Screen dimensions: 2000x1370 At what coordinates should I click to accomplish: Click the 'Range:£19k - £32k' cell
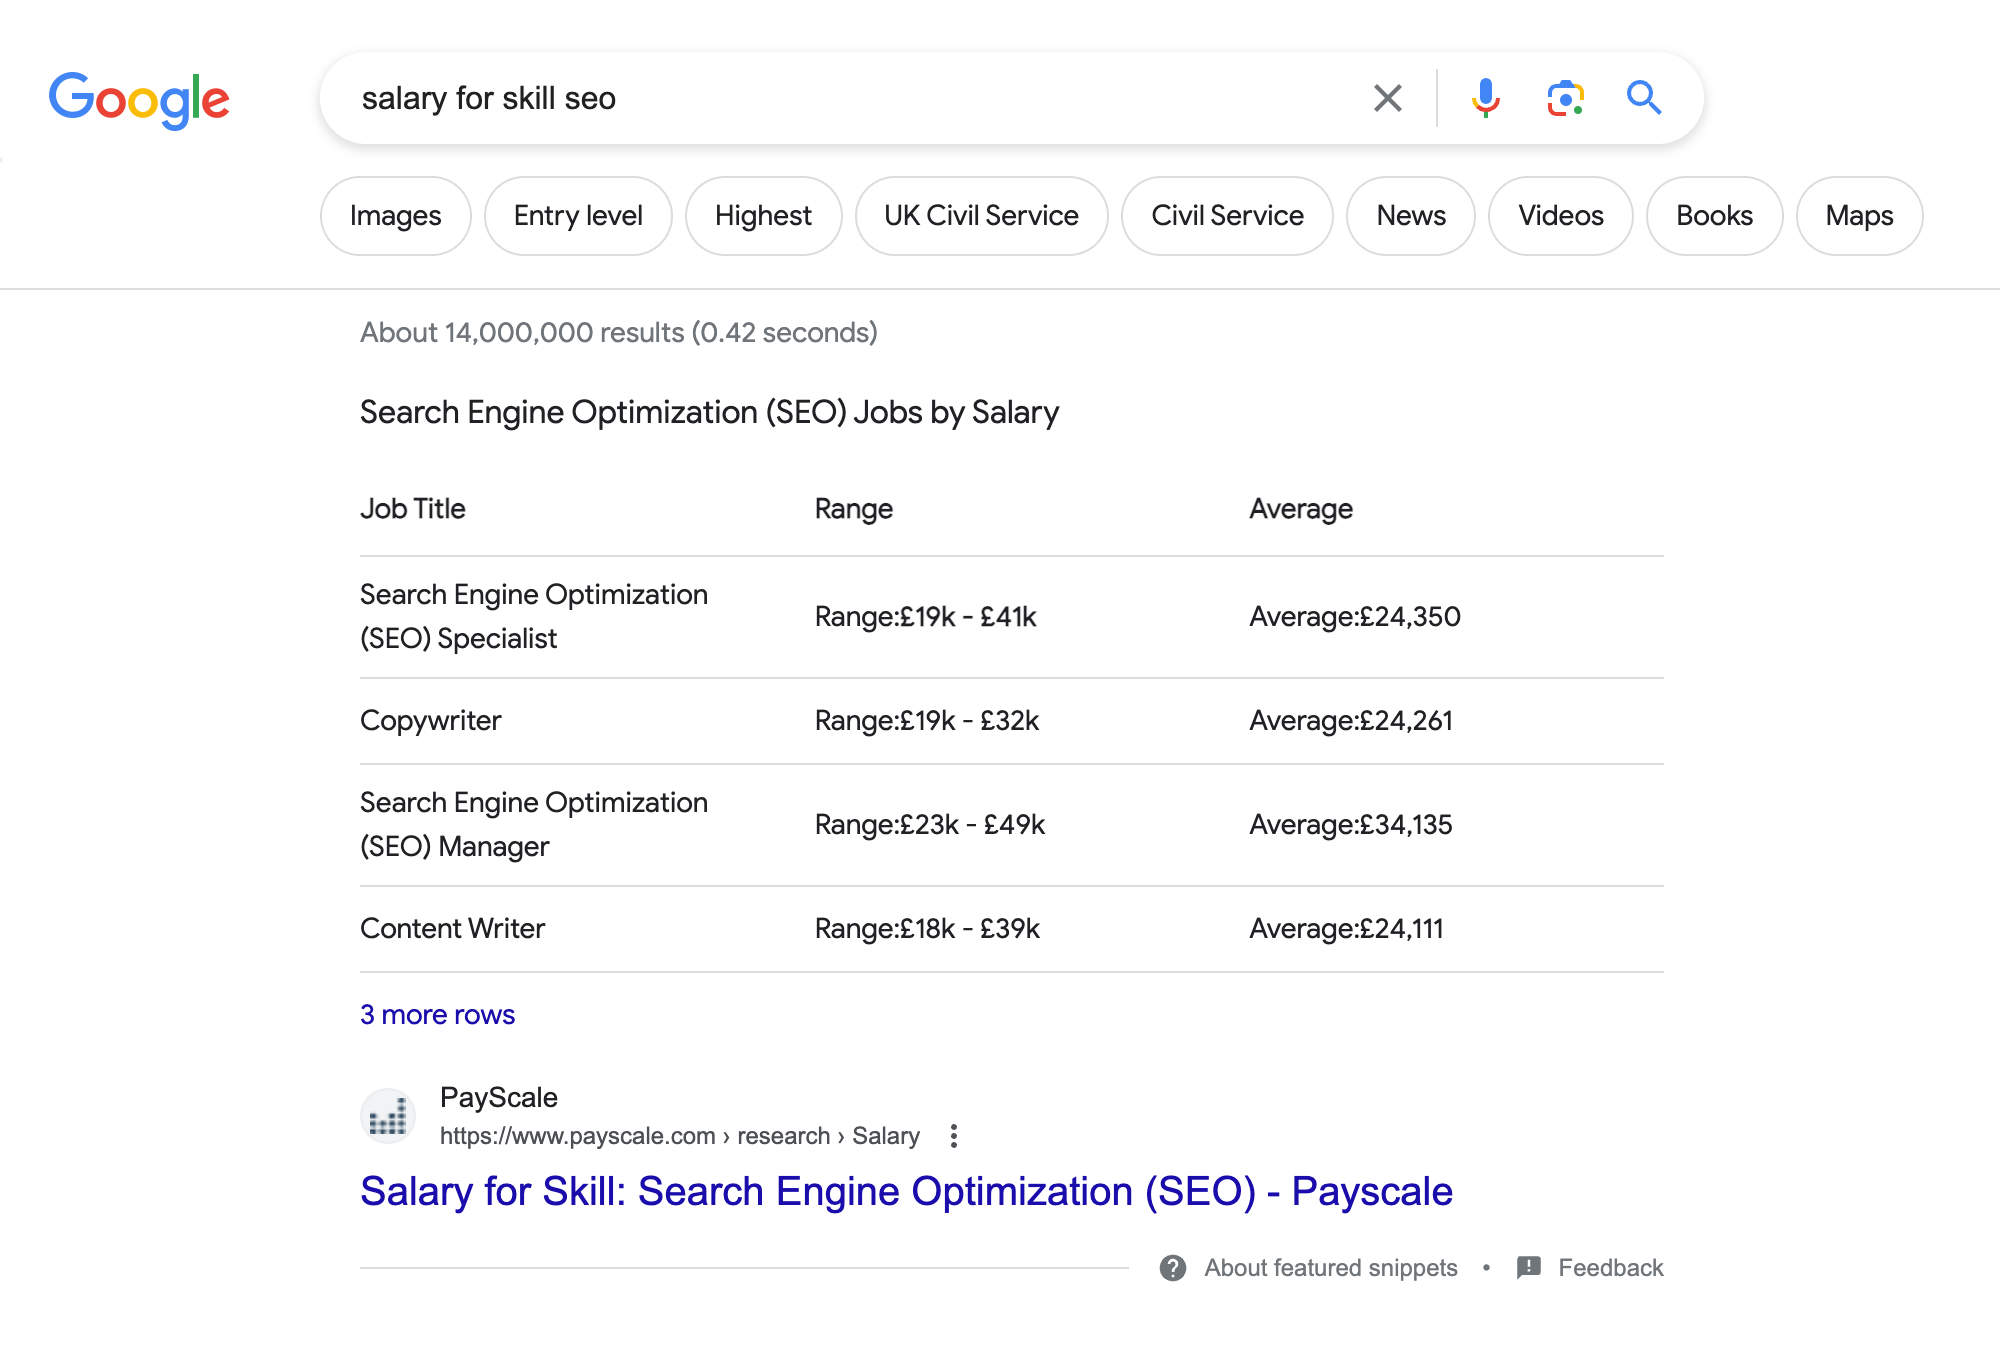[927, 721]
